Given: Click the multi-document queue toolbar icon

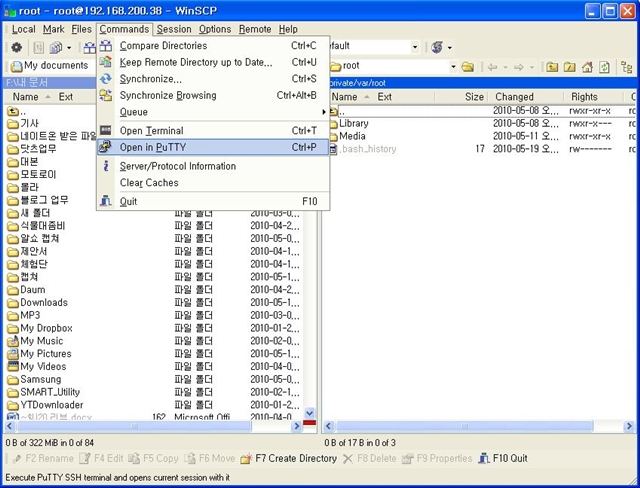Looking at the screenshot, I should pos(56,48).
